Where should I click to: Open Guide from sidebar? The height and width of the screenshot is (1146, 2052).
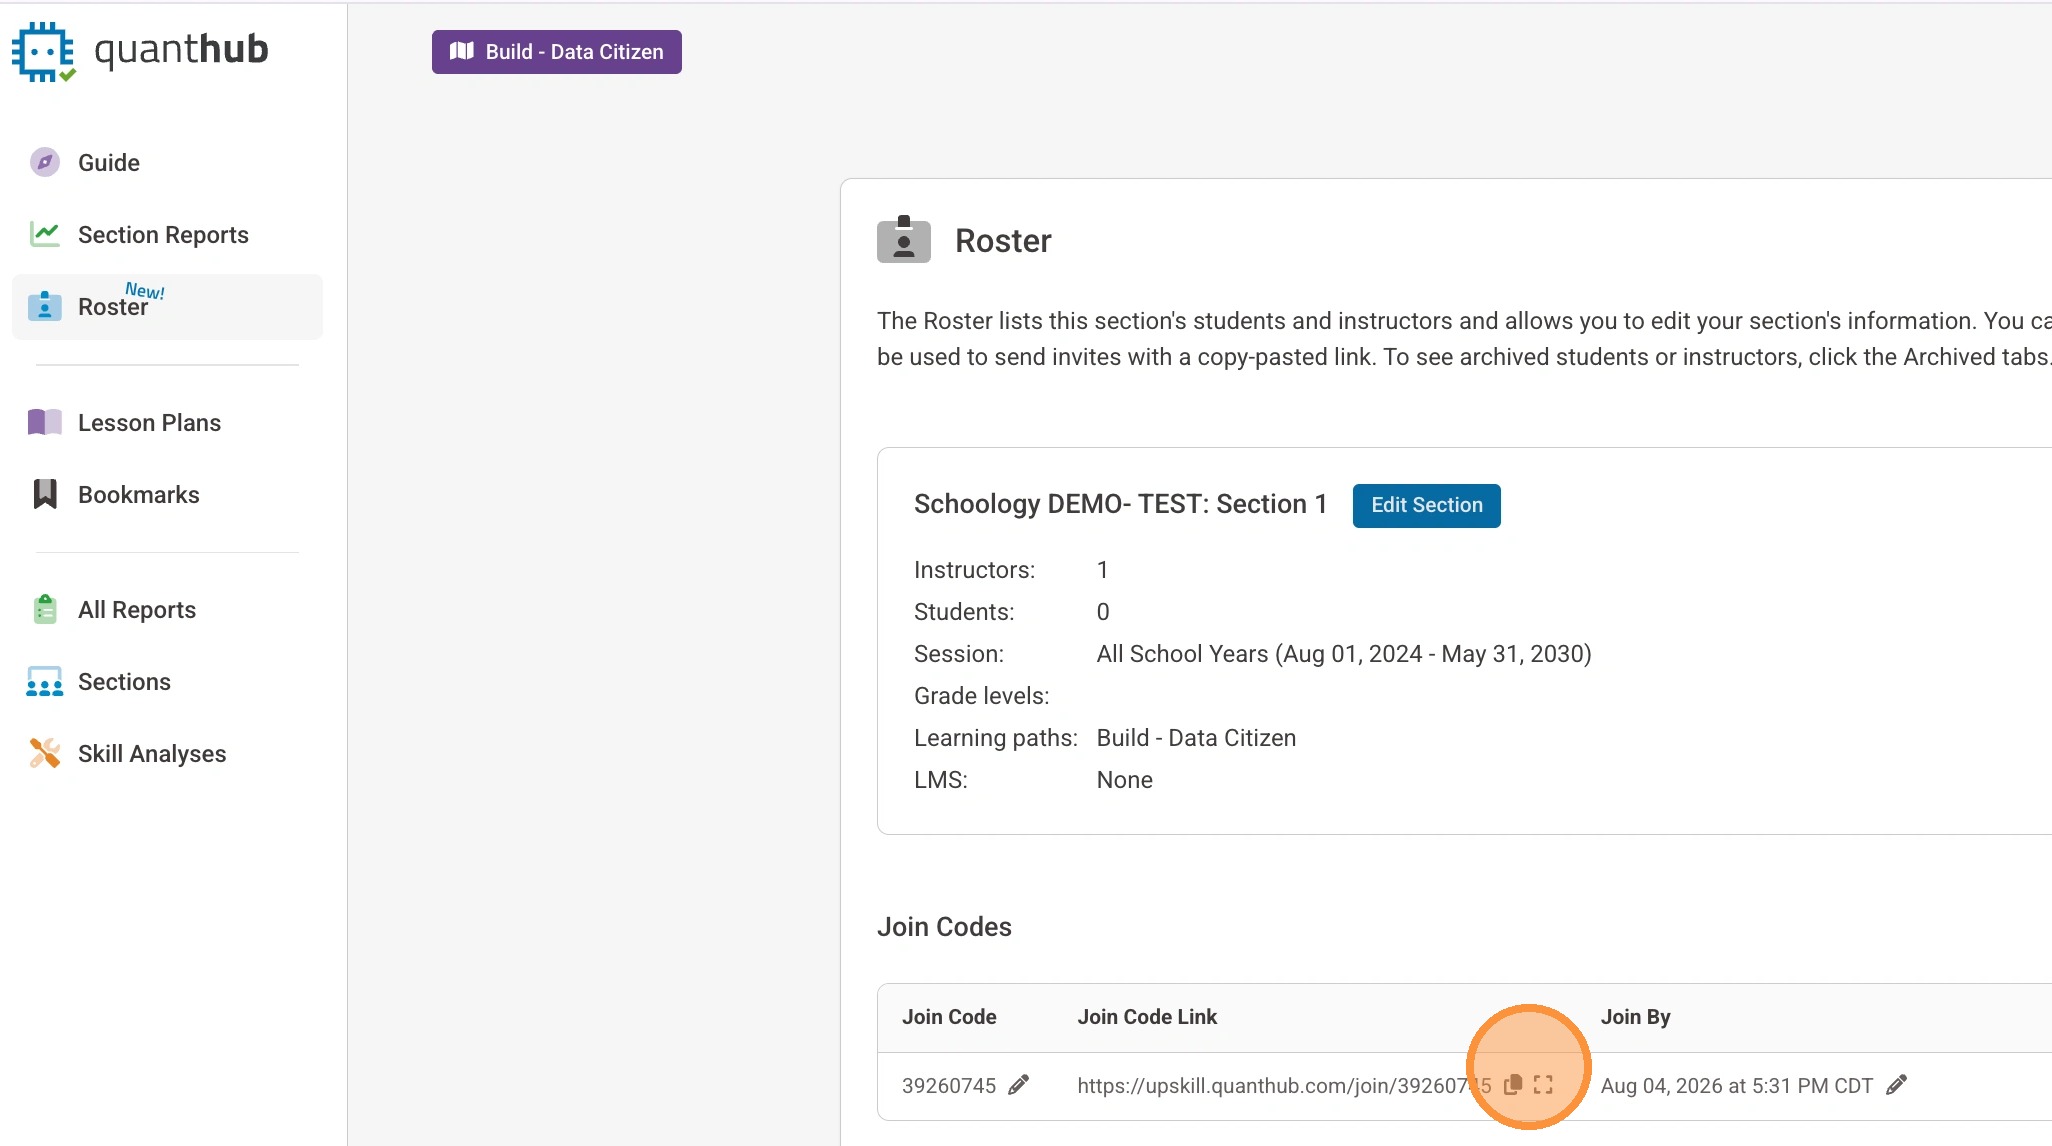tap(108, 163)
